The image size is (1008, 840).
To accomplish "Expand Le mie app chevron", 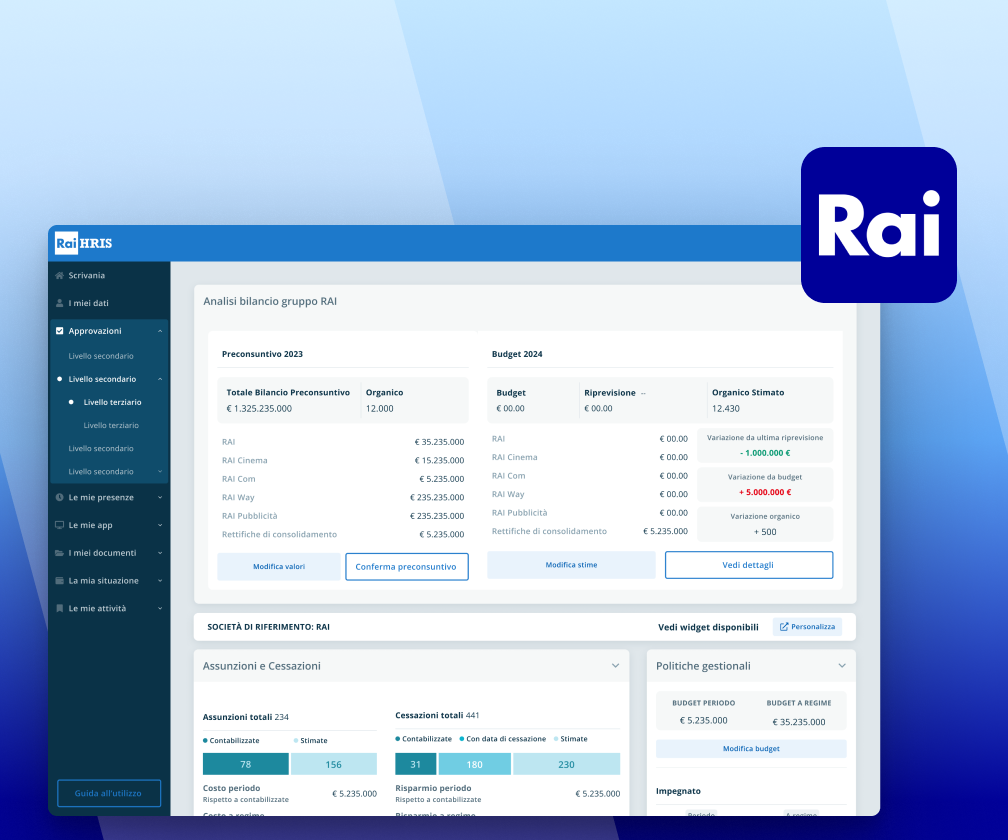I will pyautogui.click(x=160, y=525).
